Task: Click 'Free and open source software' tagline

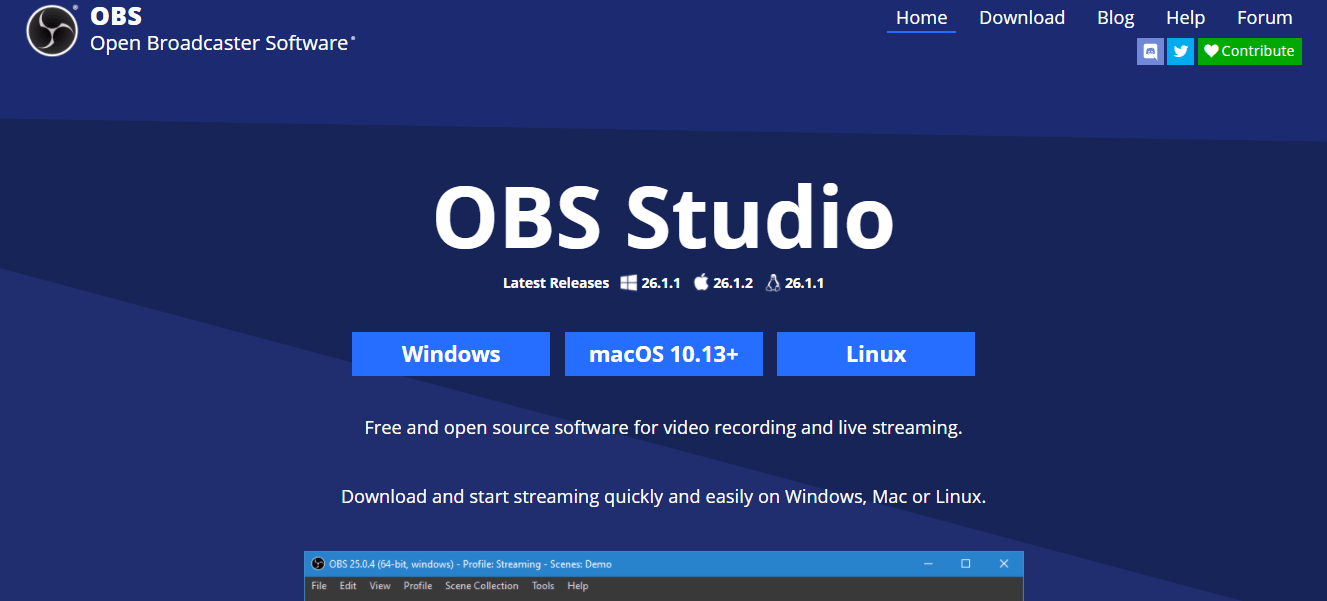Action: tap(664, 428)
